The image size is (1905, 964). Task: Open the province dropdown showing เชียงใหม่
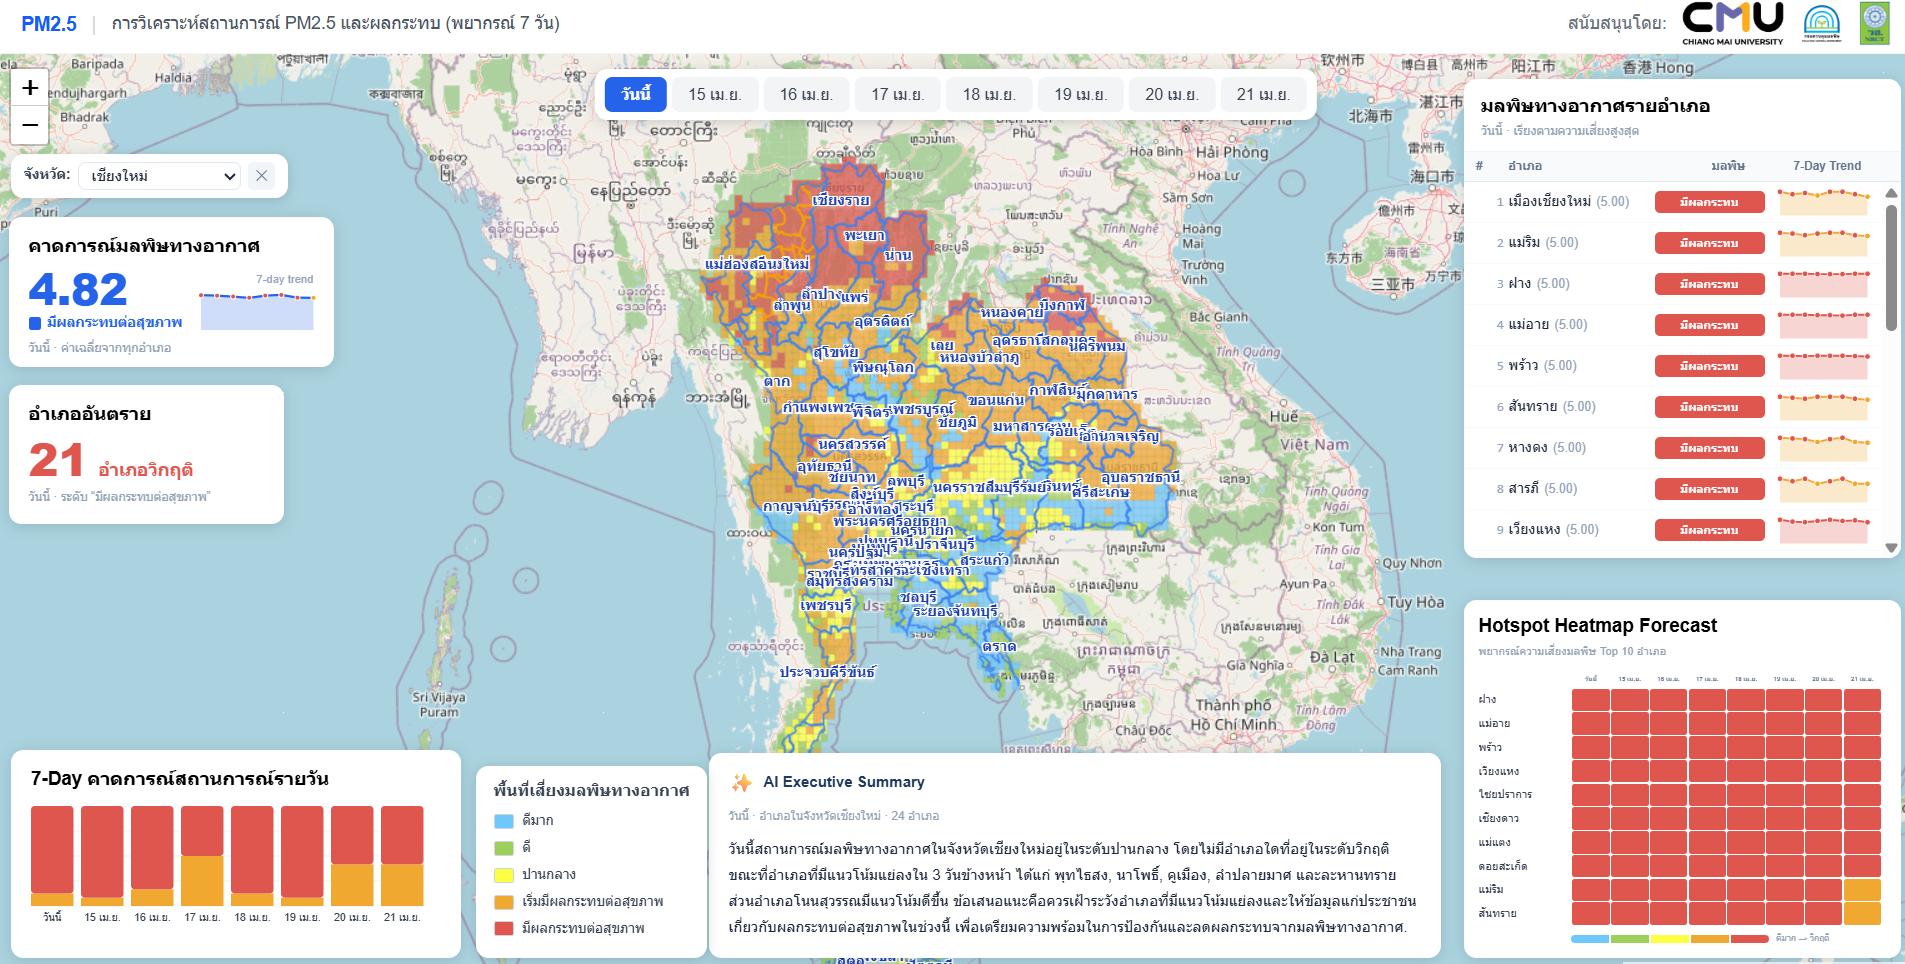[x=160, y=176]
